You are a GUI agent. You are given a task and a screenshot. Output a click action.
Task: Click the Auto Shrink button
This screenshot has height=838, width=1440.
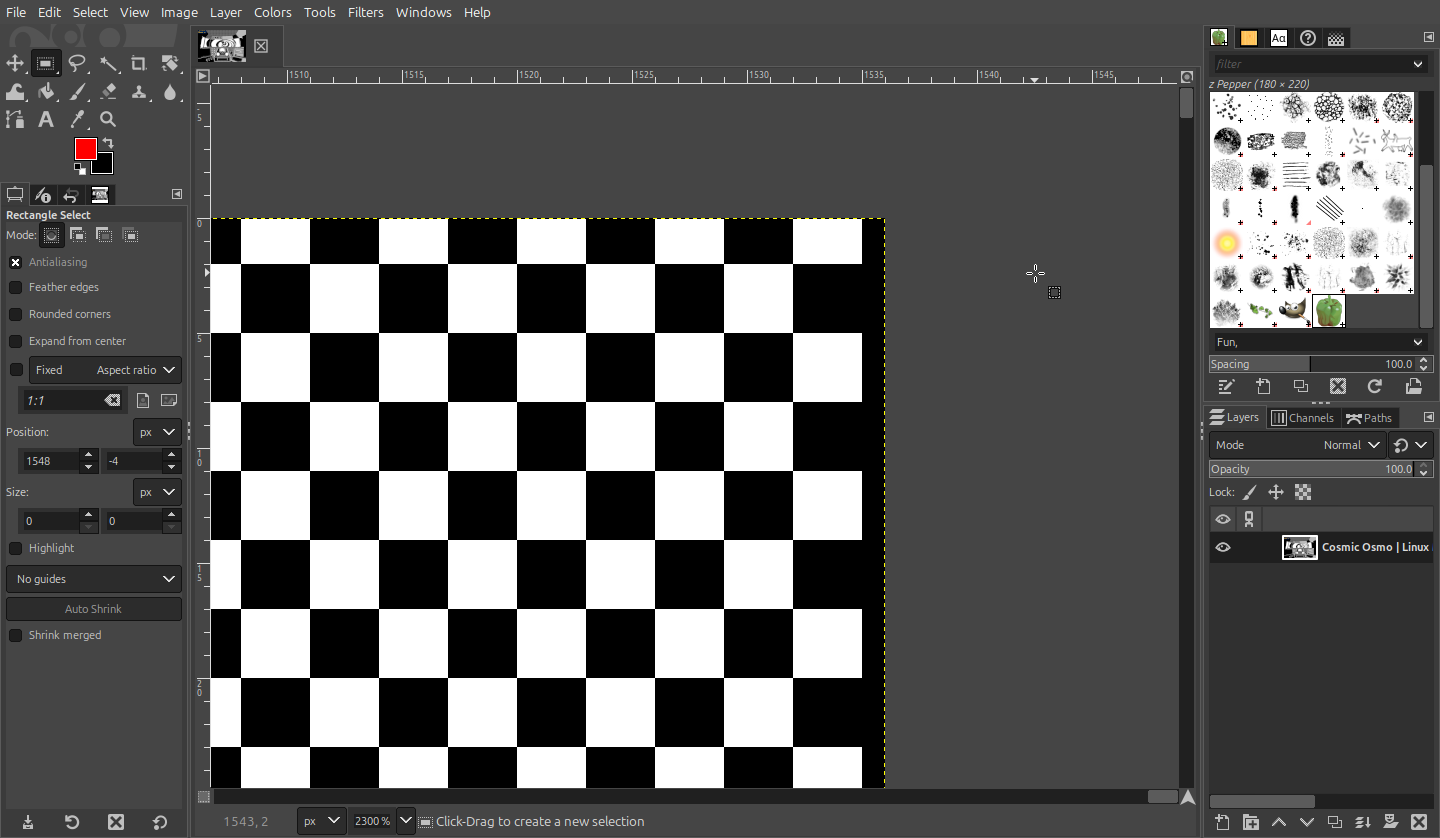94,609
